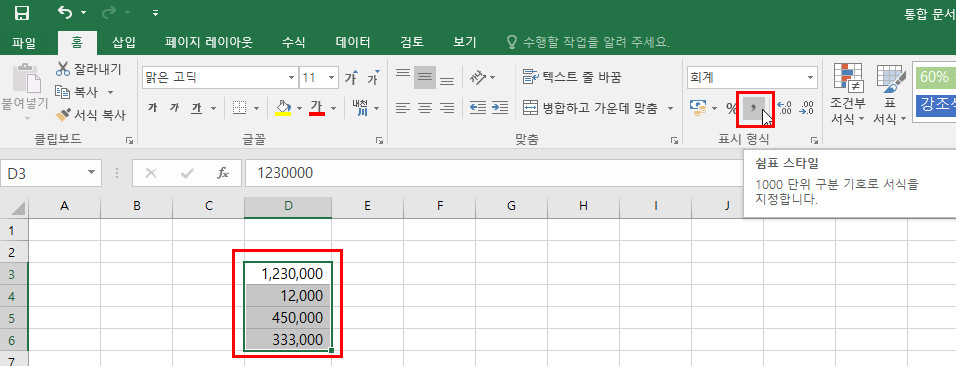956x366 pixels.
Task: Open the 맑은 고딕 font name dropdown
Action: [x=291, y=78]
